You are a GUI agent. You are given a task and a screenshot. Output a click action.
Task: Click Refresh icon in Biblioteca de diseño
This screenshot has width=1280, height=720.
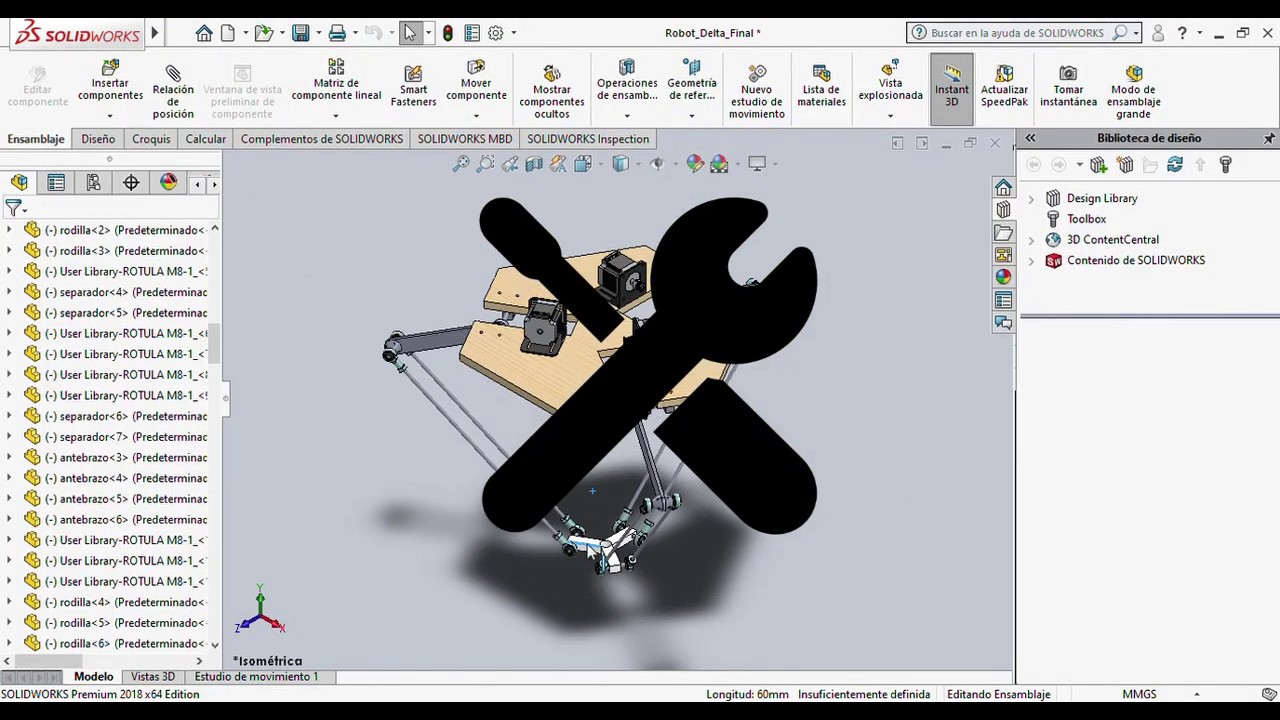(1175, 164)
